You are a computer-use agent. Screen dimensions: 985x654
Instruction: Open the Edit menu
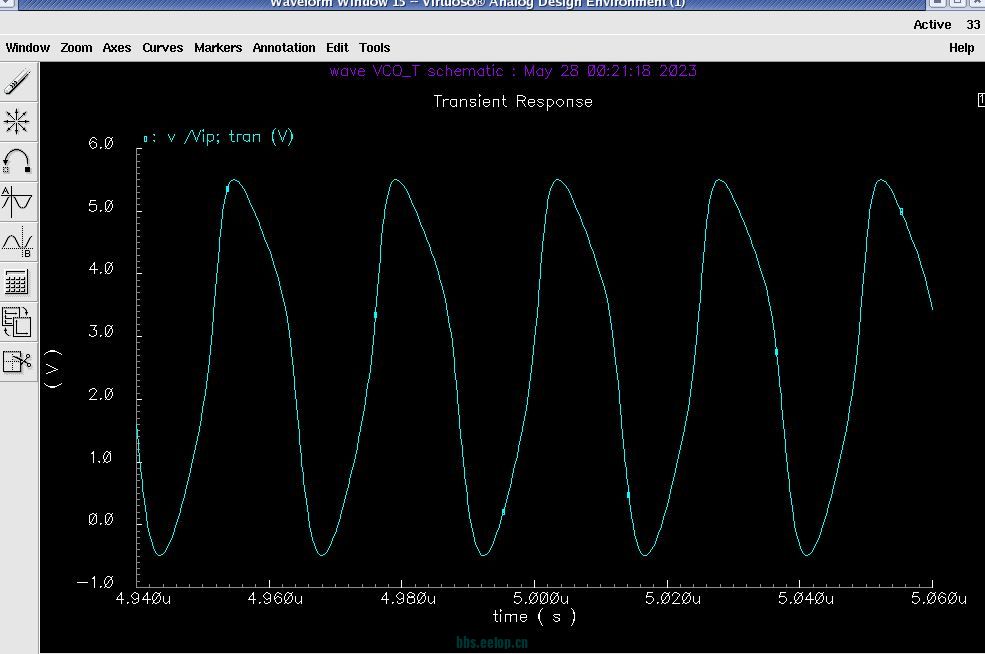coord(337,48)
